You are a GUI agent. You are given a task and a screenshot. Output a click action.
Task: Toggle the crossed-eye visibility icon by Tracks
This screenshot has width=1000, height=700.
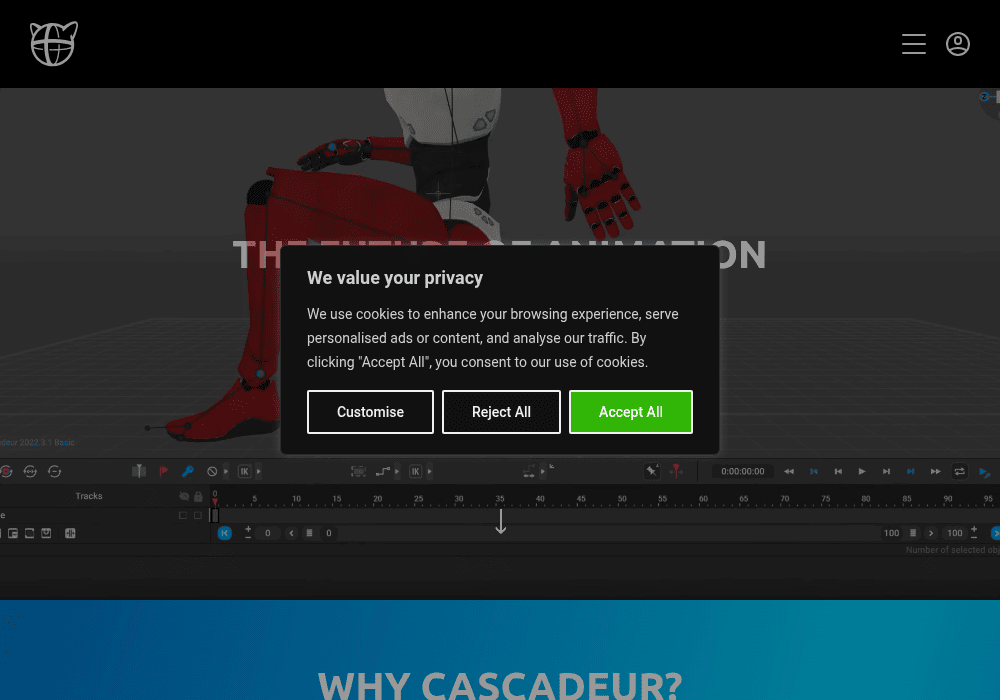184,496
